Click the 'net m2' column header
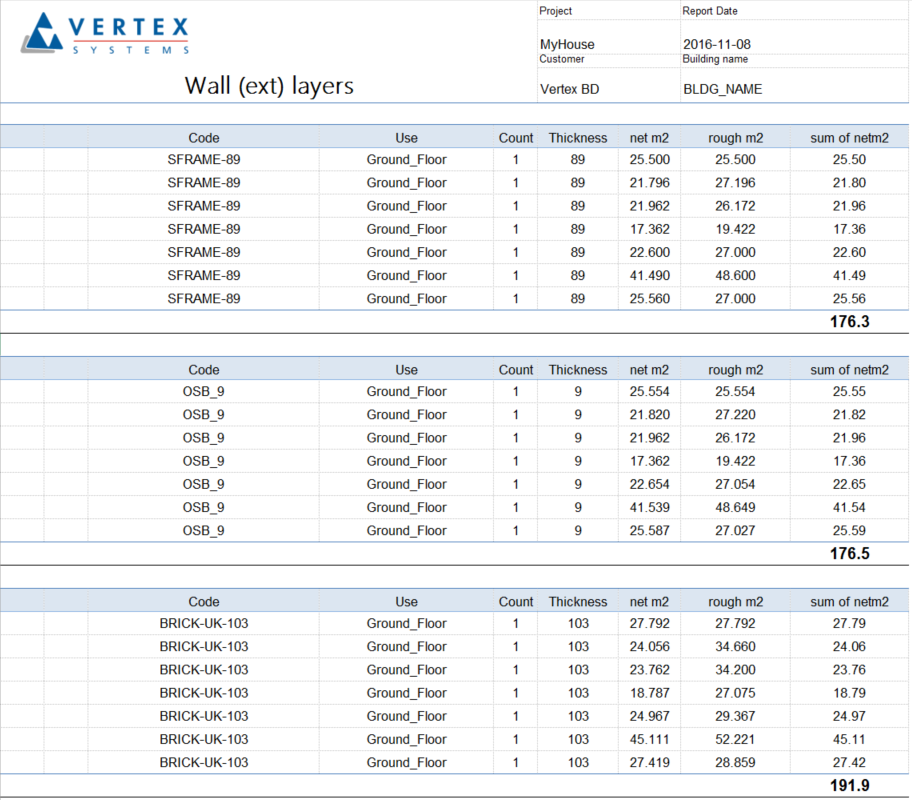 tap(649, 137)
